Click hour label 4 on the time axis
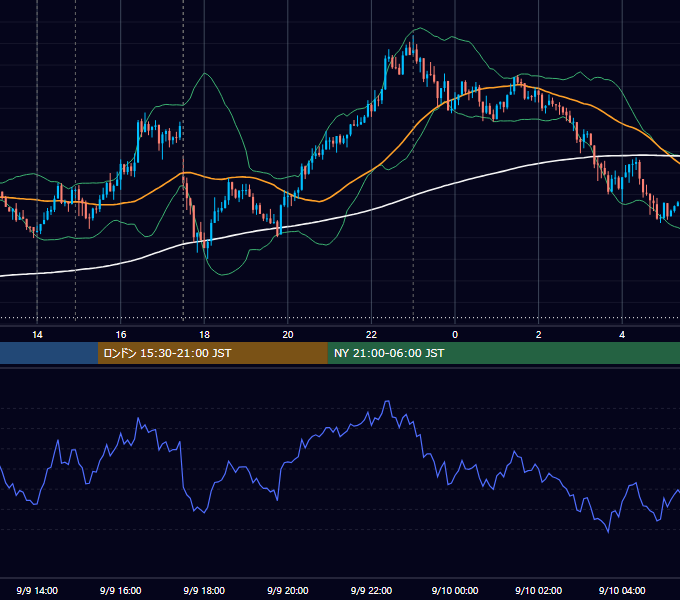This screenshot has height=600, width=680. click(622, 335)
